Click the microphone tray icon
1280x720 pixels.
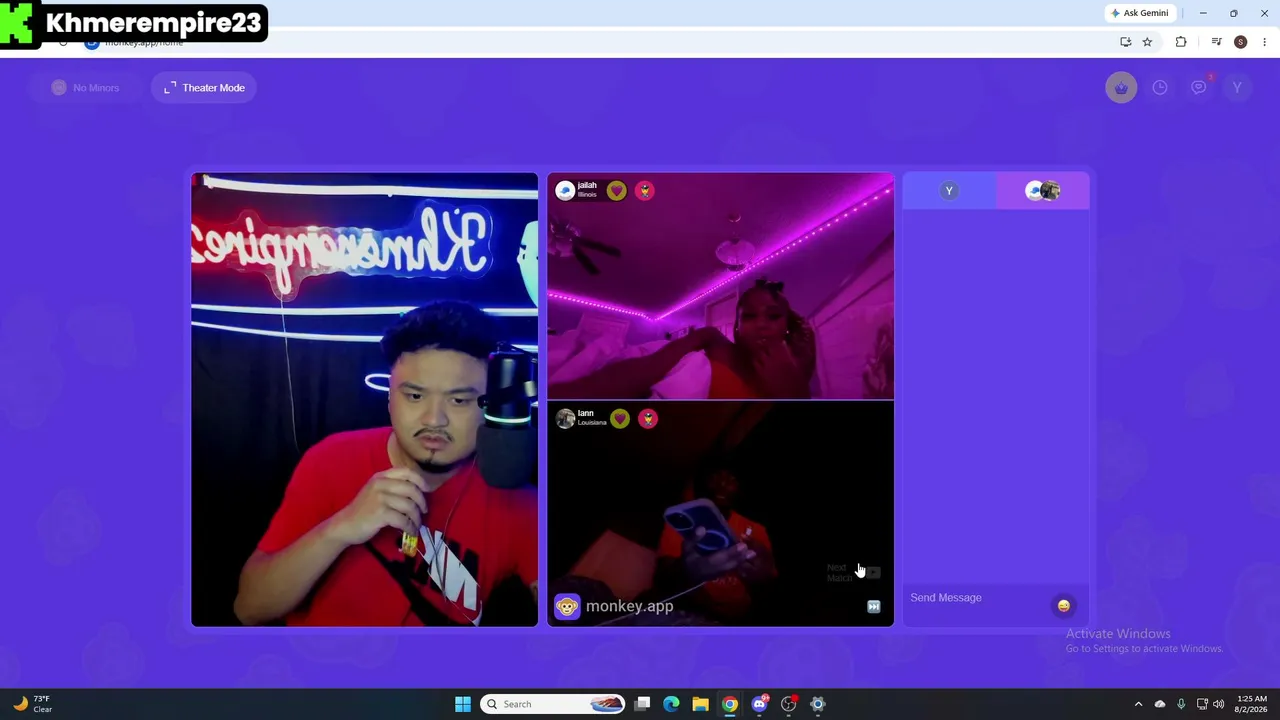tap(1181, 704)
